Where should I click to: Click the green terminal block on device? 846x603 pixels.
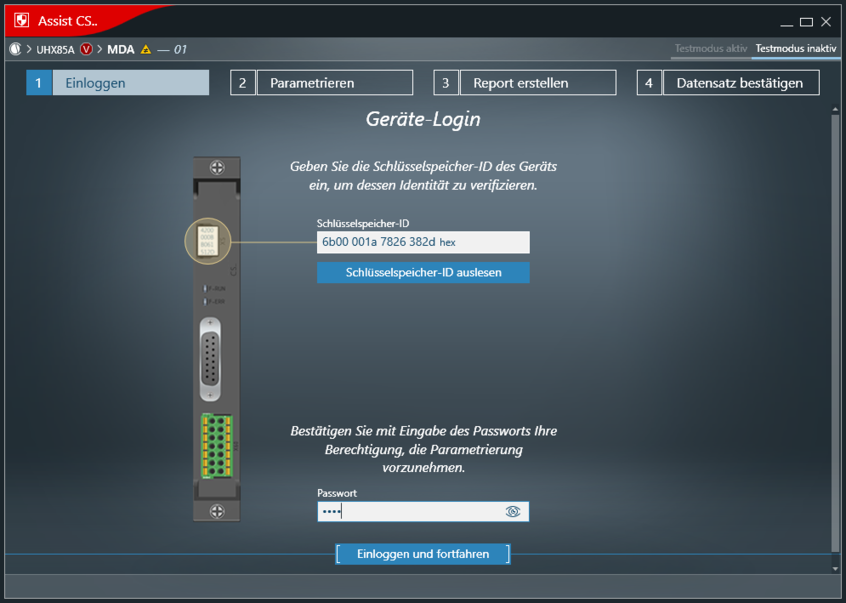pyautogui.click(x=216, y=444)
